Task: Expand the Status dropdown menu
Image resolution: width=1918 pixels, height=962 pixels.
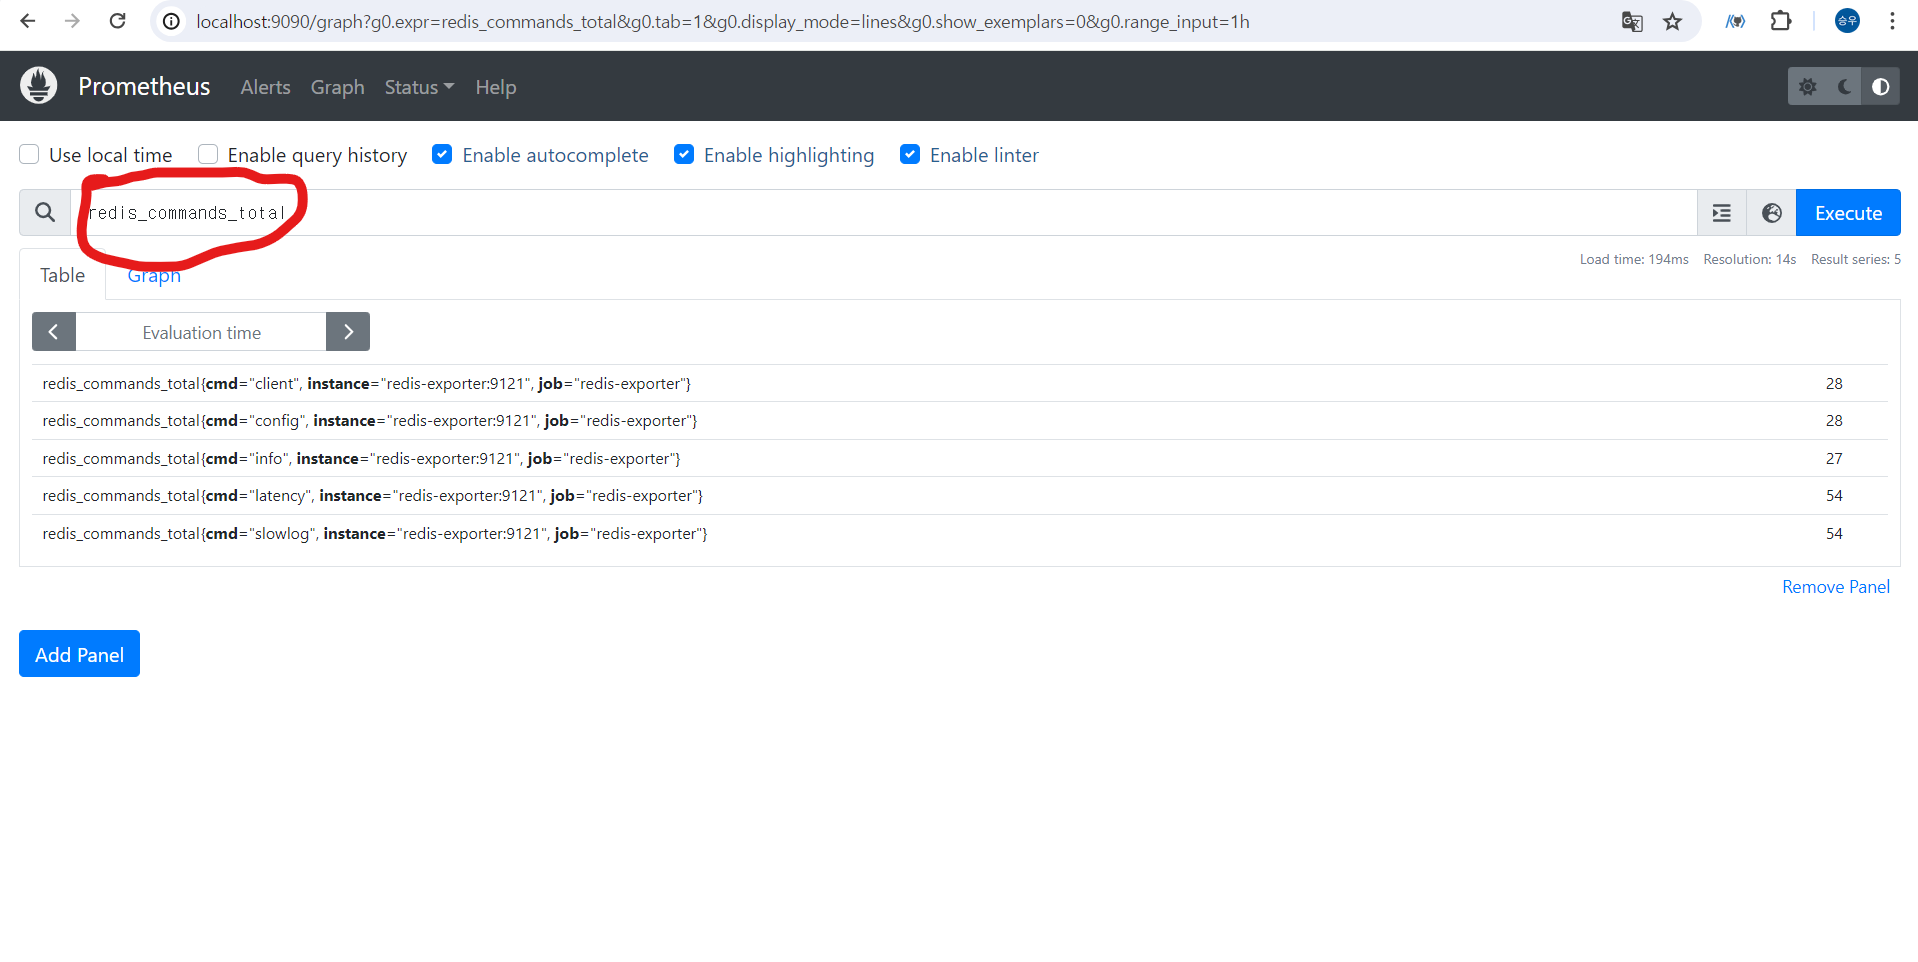Action: (x=419, y=87)
